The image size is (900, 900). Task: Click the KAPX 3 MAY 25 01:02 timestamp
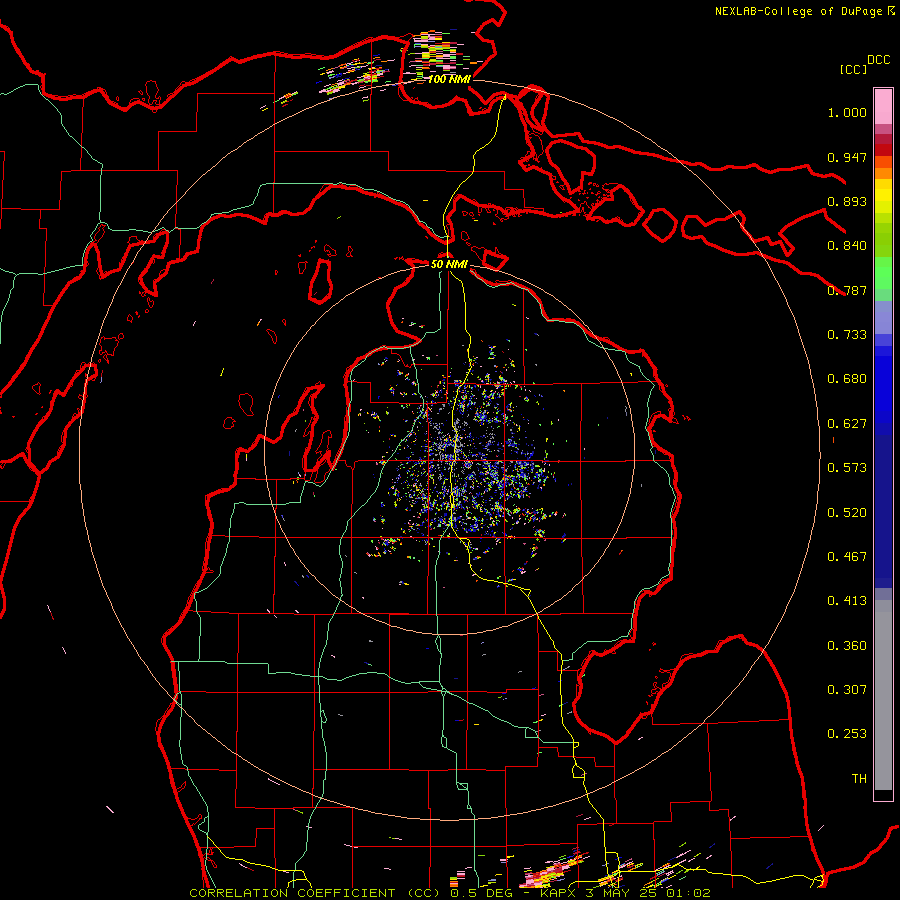point(625,893)
